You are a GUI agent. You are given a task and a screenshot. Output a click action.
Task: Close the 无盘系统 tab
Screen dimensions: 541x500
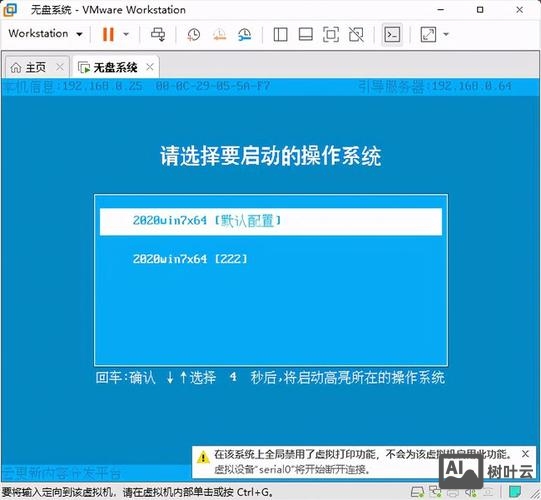pos(150,67)
